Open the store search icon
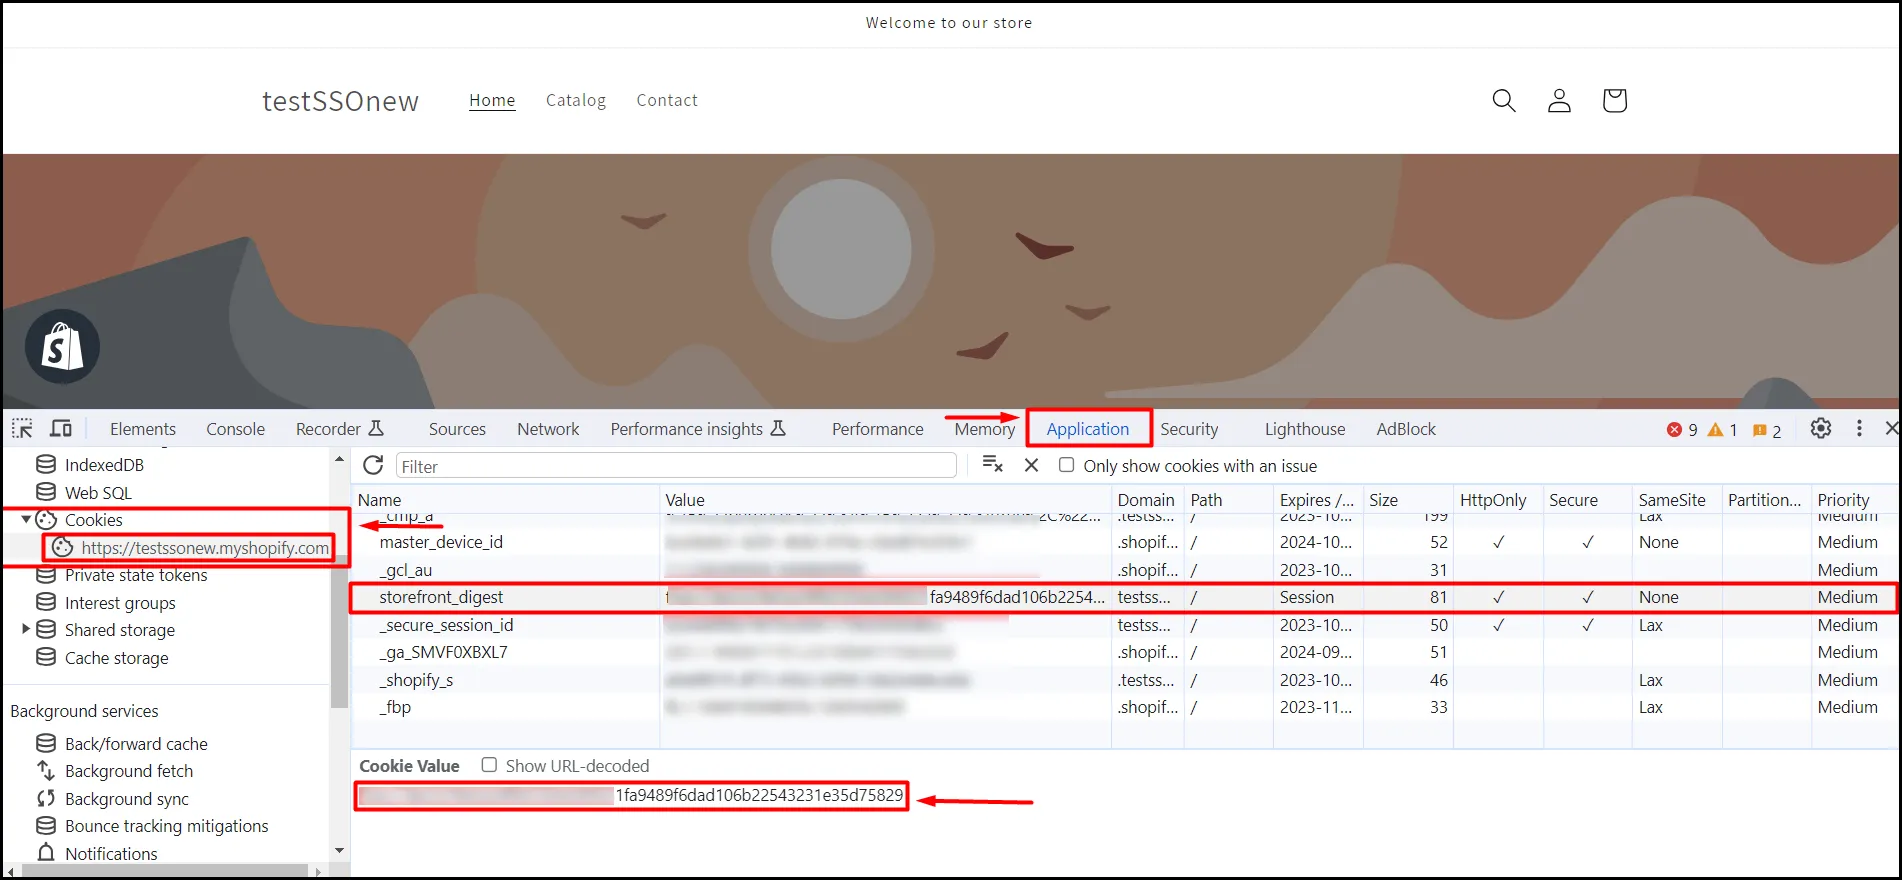The image size is (1902, 880). (1503, 100)
